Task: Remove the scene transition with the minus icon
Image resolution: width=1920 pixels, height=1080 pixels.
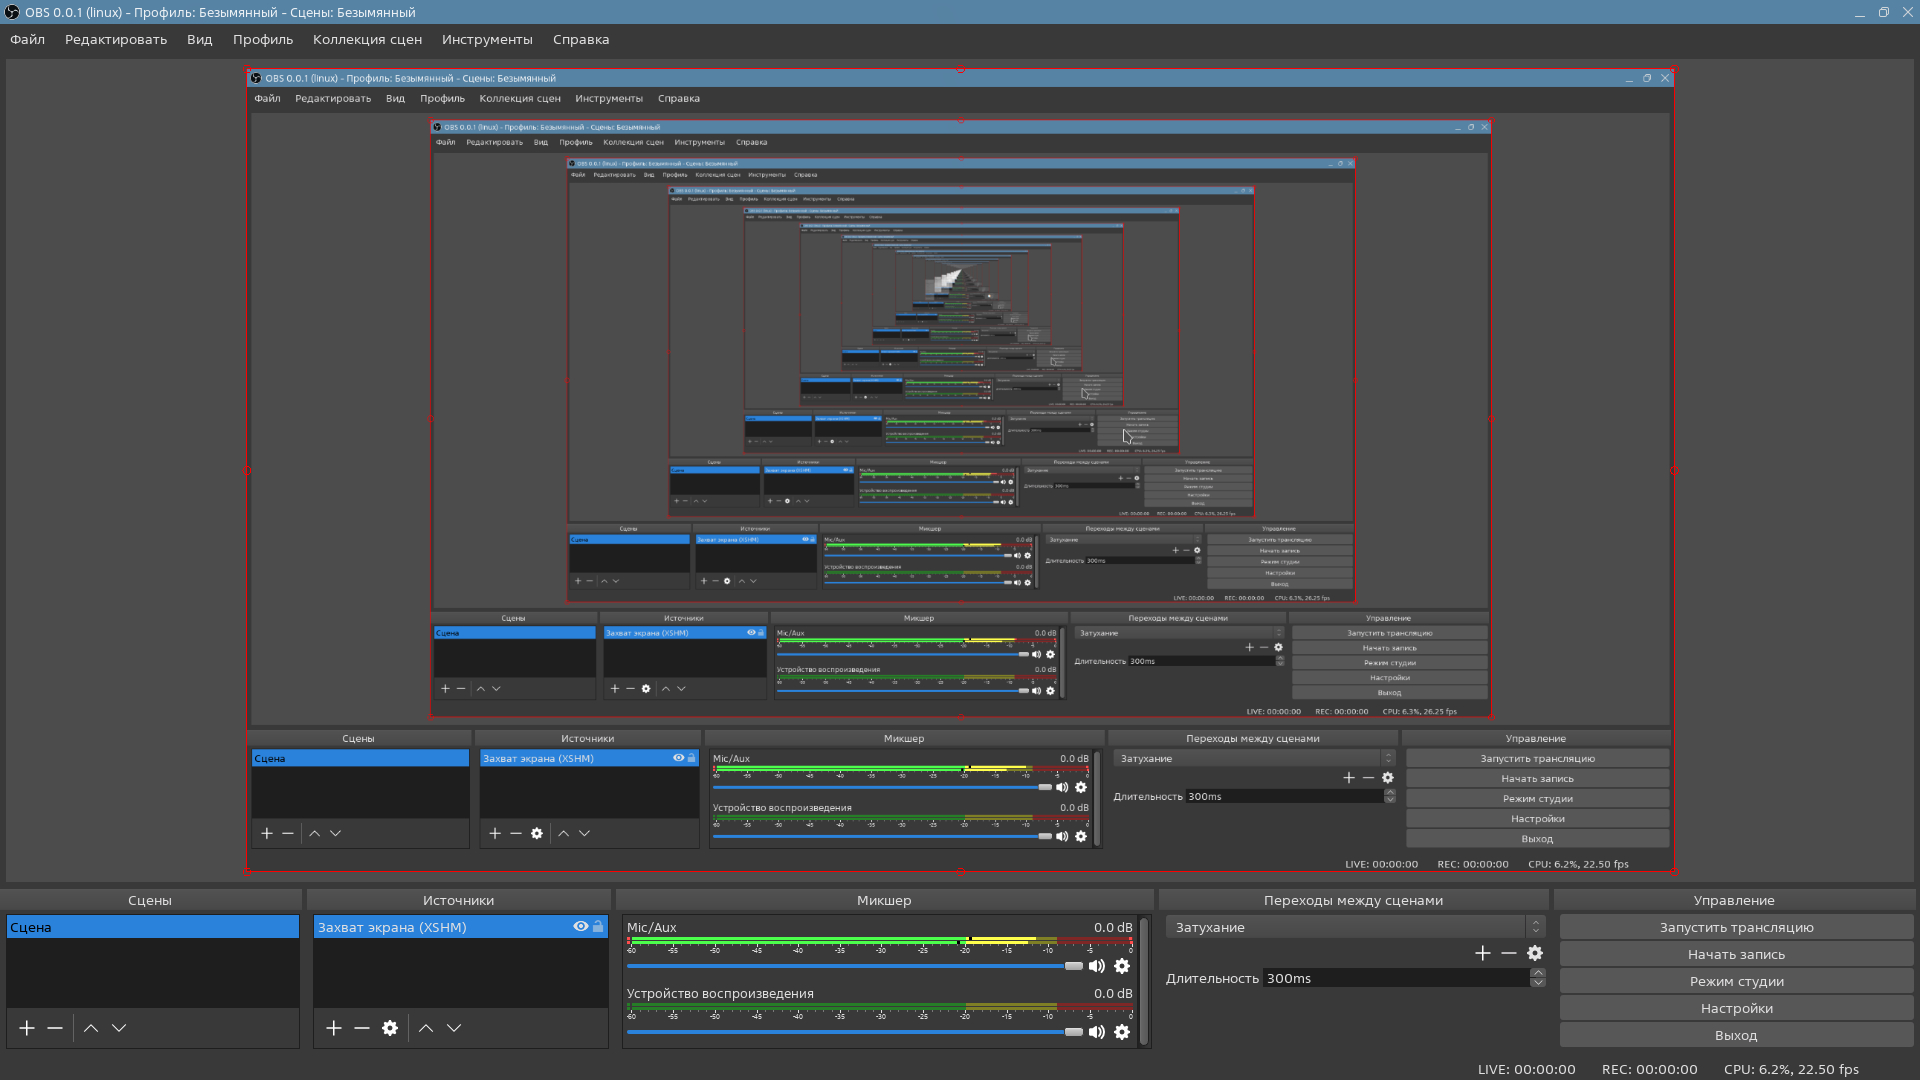Action: click(1509, 954)
